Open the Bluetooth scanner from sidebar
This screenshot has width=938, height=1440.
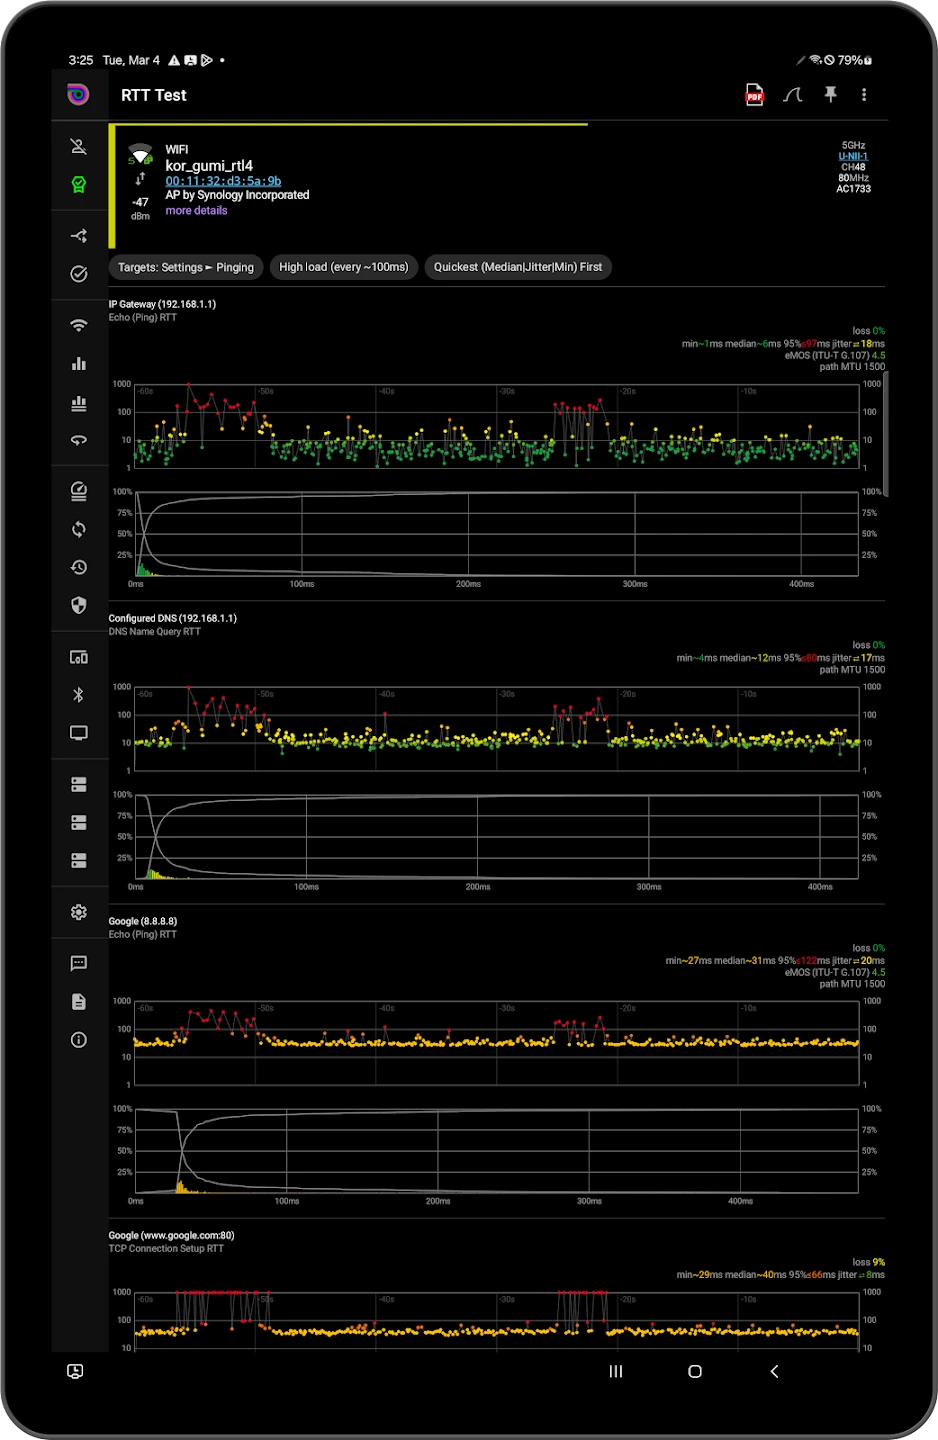pos(79,695)
